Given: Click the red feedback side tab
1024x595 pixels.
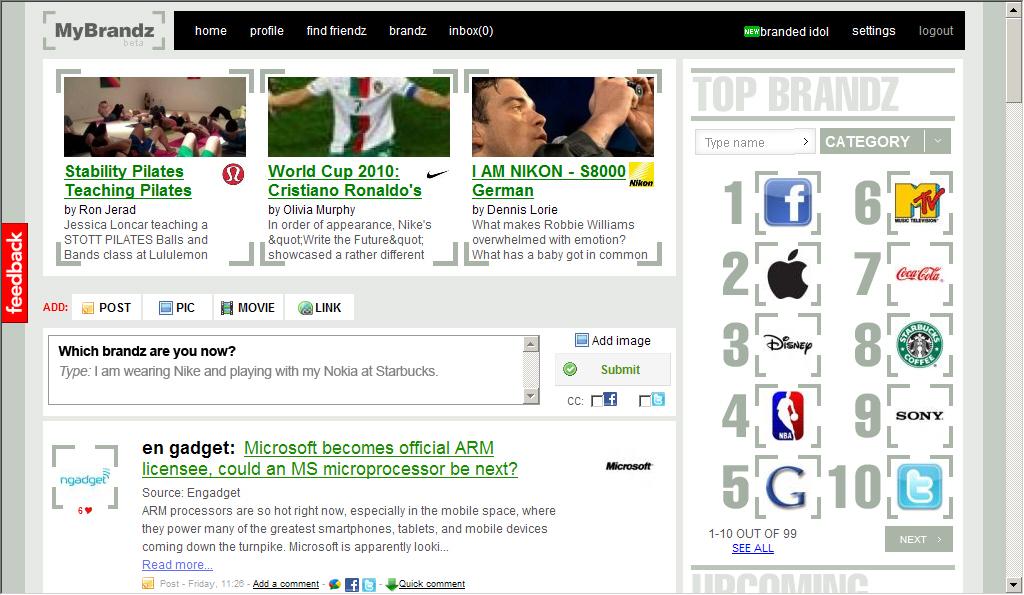Looking at the screenshot, I should coord(14,272).
